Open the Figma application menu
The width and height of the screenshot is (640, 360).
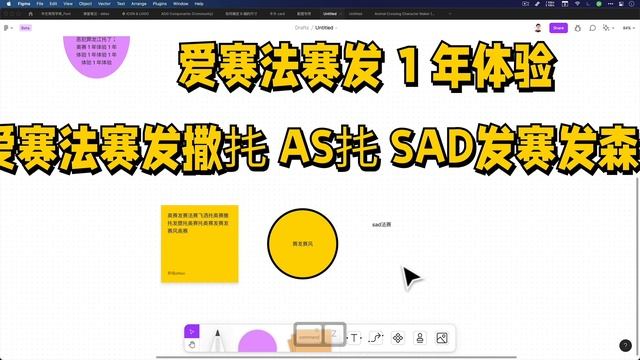point(24,4)
